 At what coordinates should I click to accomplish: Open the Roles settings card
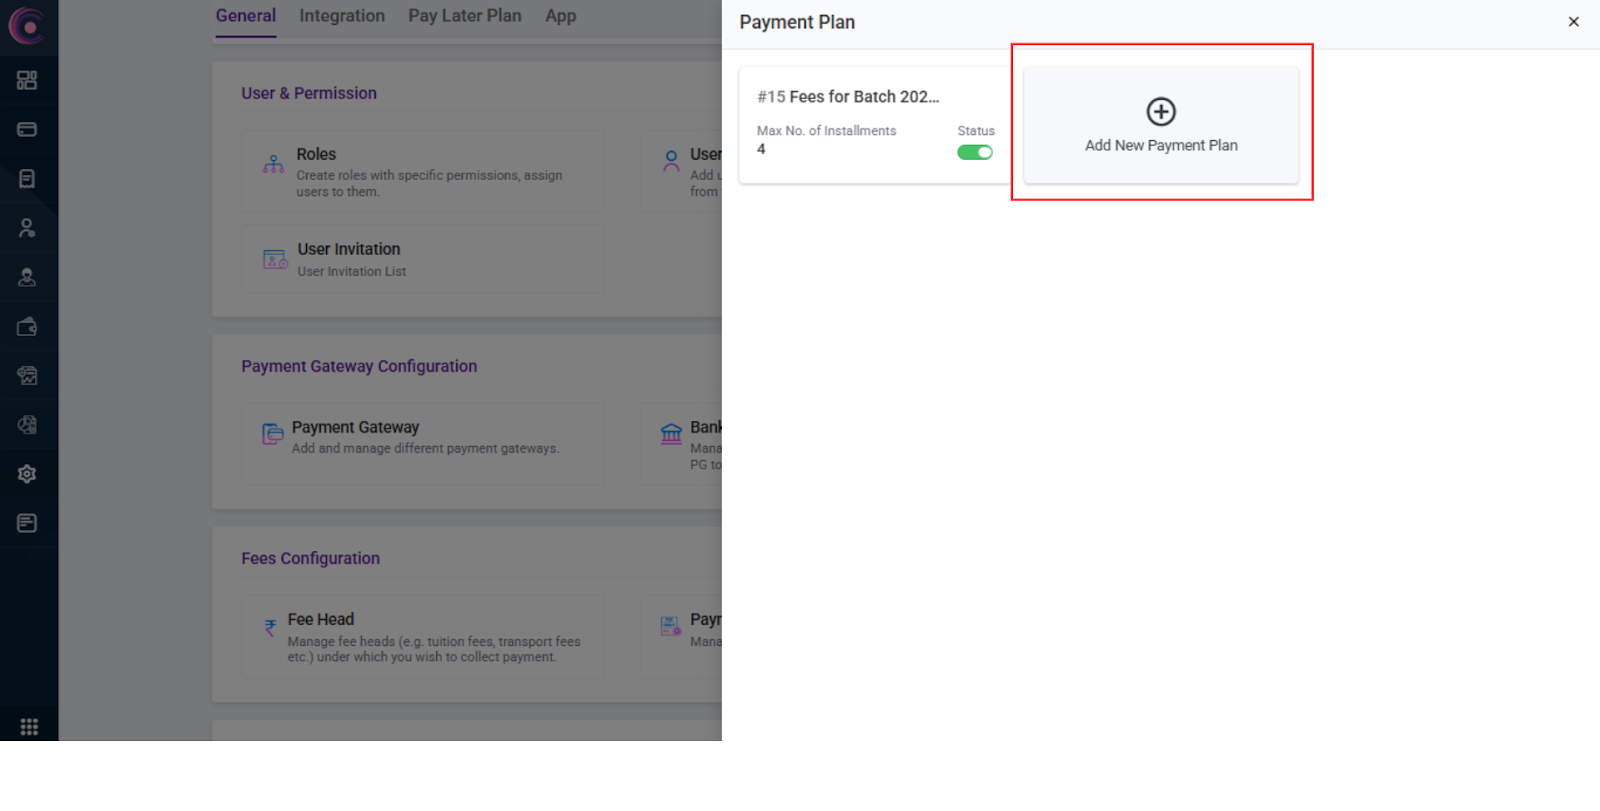[422, 171]
